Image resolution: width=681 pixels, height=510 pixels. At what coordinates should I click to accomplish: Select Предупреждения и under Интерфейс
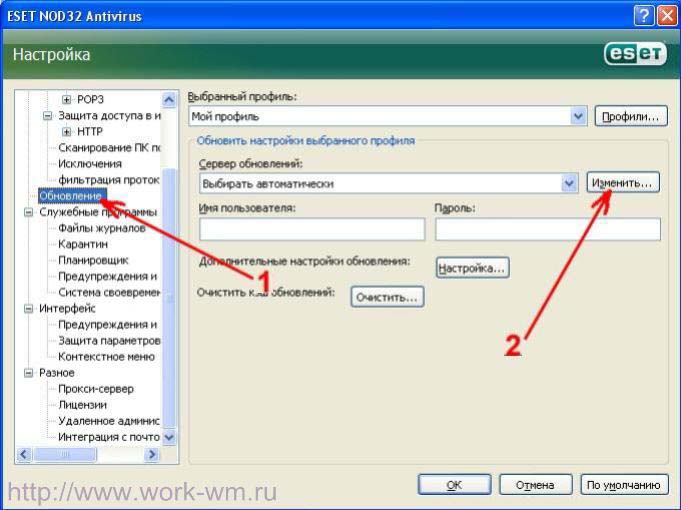(108, 325)
